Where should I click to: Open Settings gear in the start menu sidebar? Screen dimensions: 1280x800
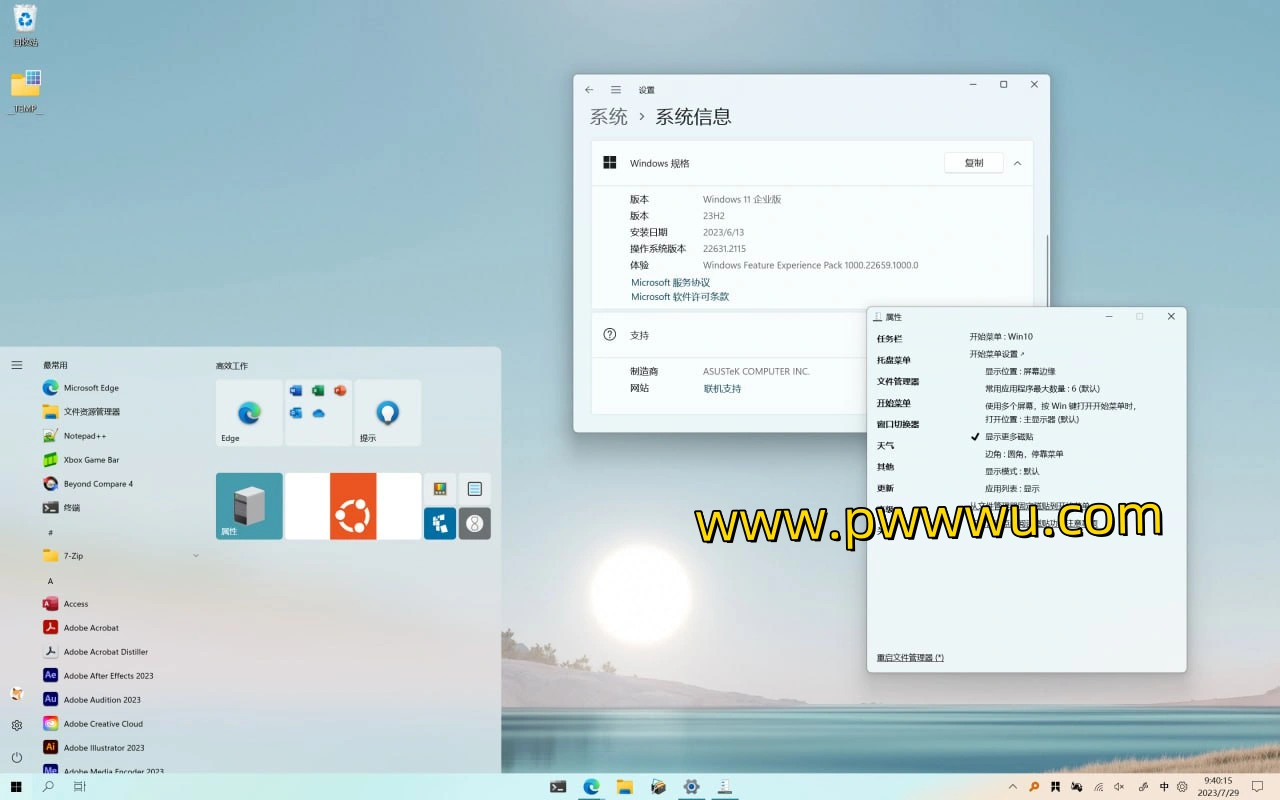pyautogui.click(x=17, y=725)
